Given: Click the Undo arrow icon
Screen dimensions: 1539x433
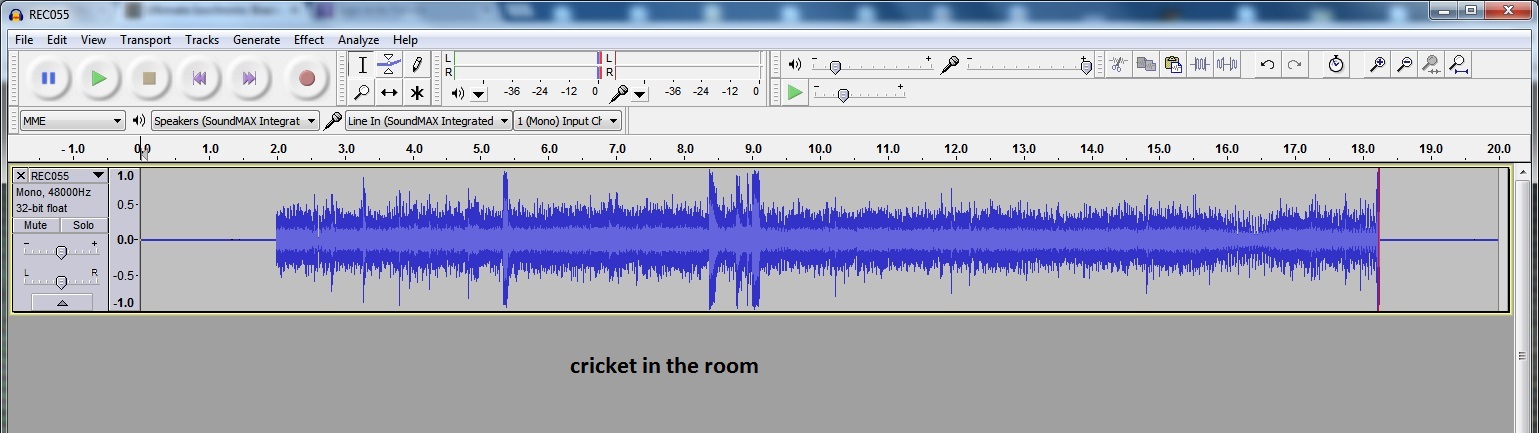Looking at the screenshot, I should pos(1267,65).
